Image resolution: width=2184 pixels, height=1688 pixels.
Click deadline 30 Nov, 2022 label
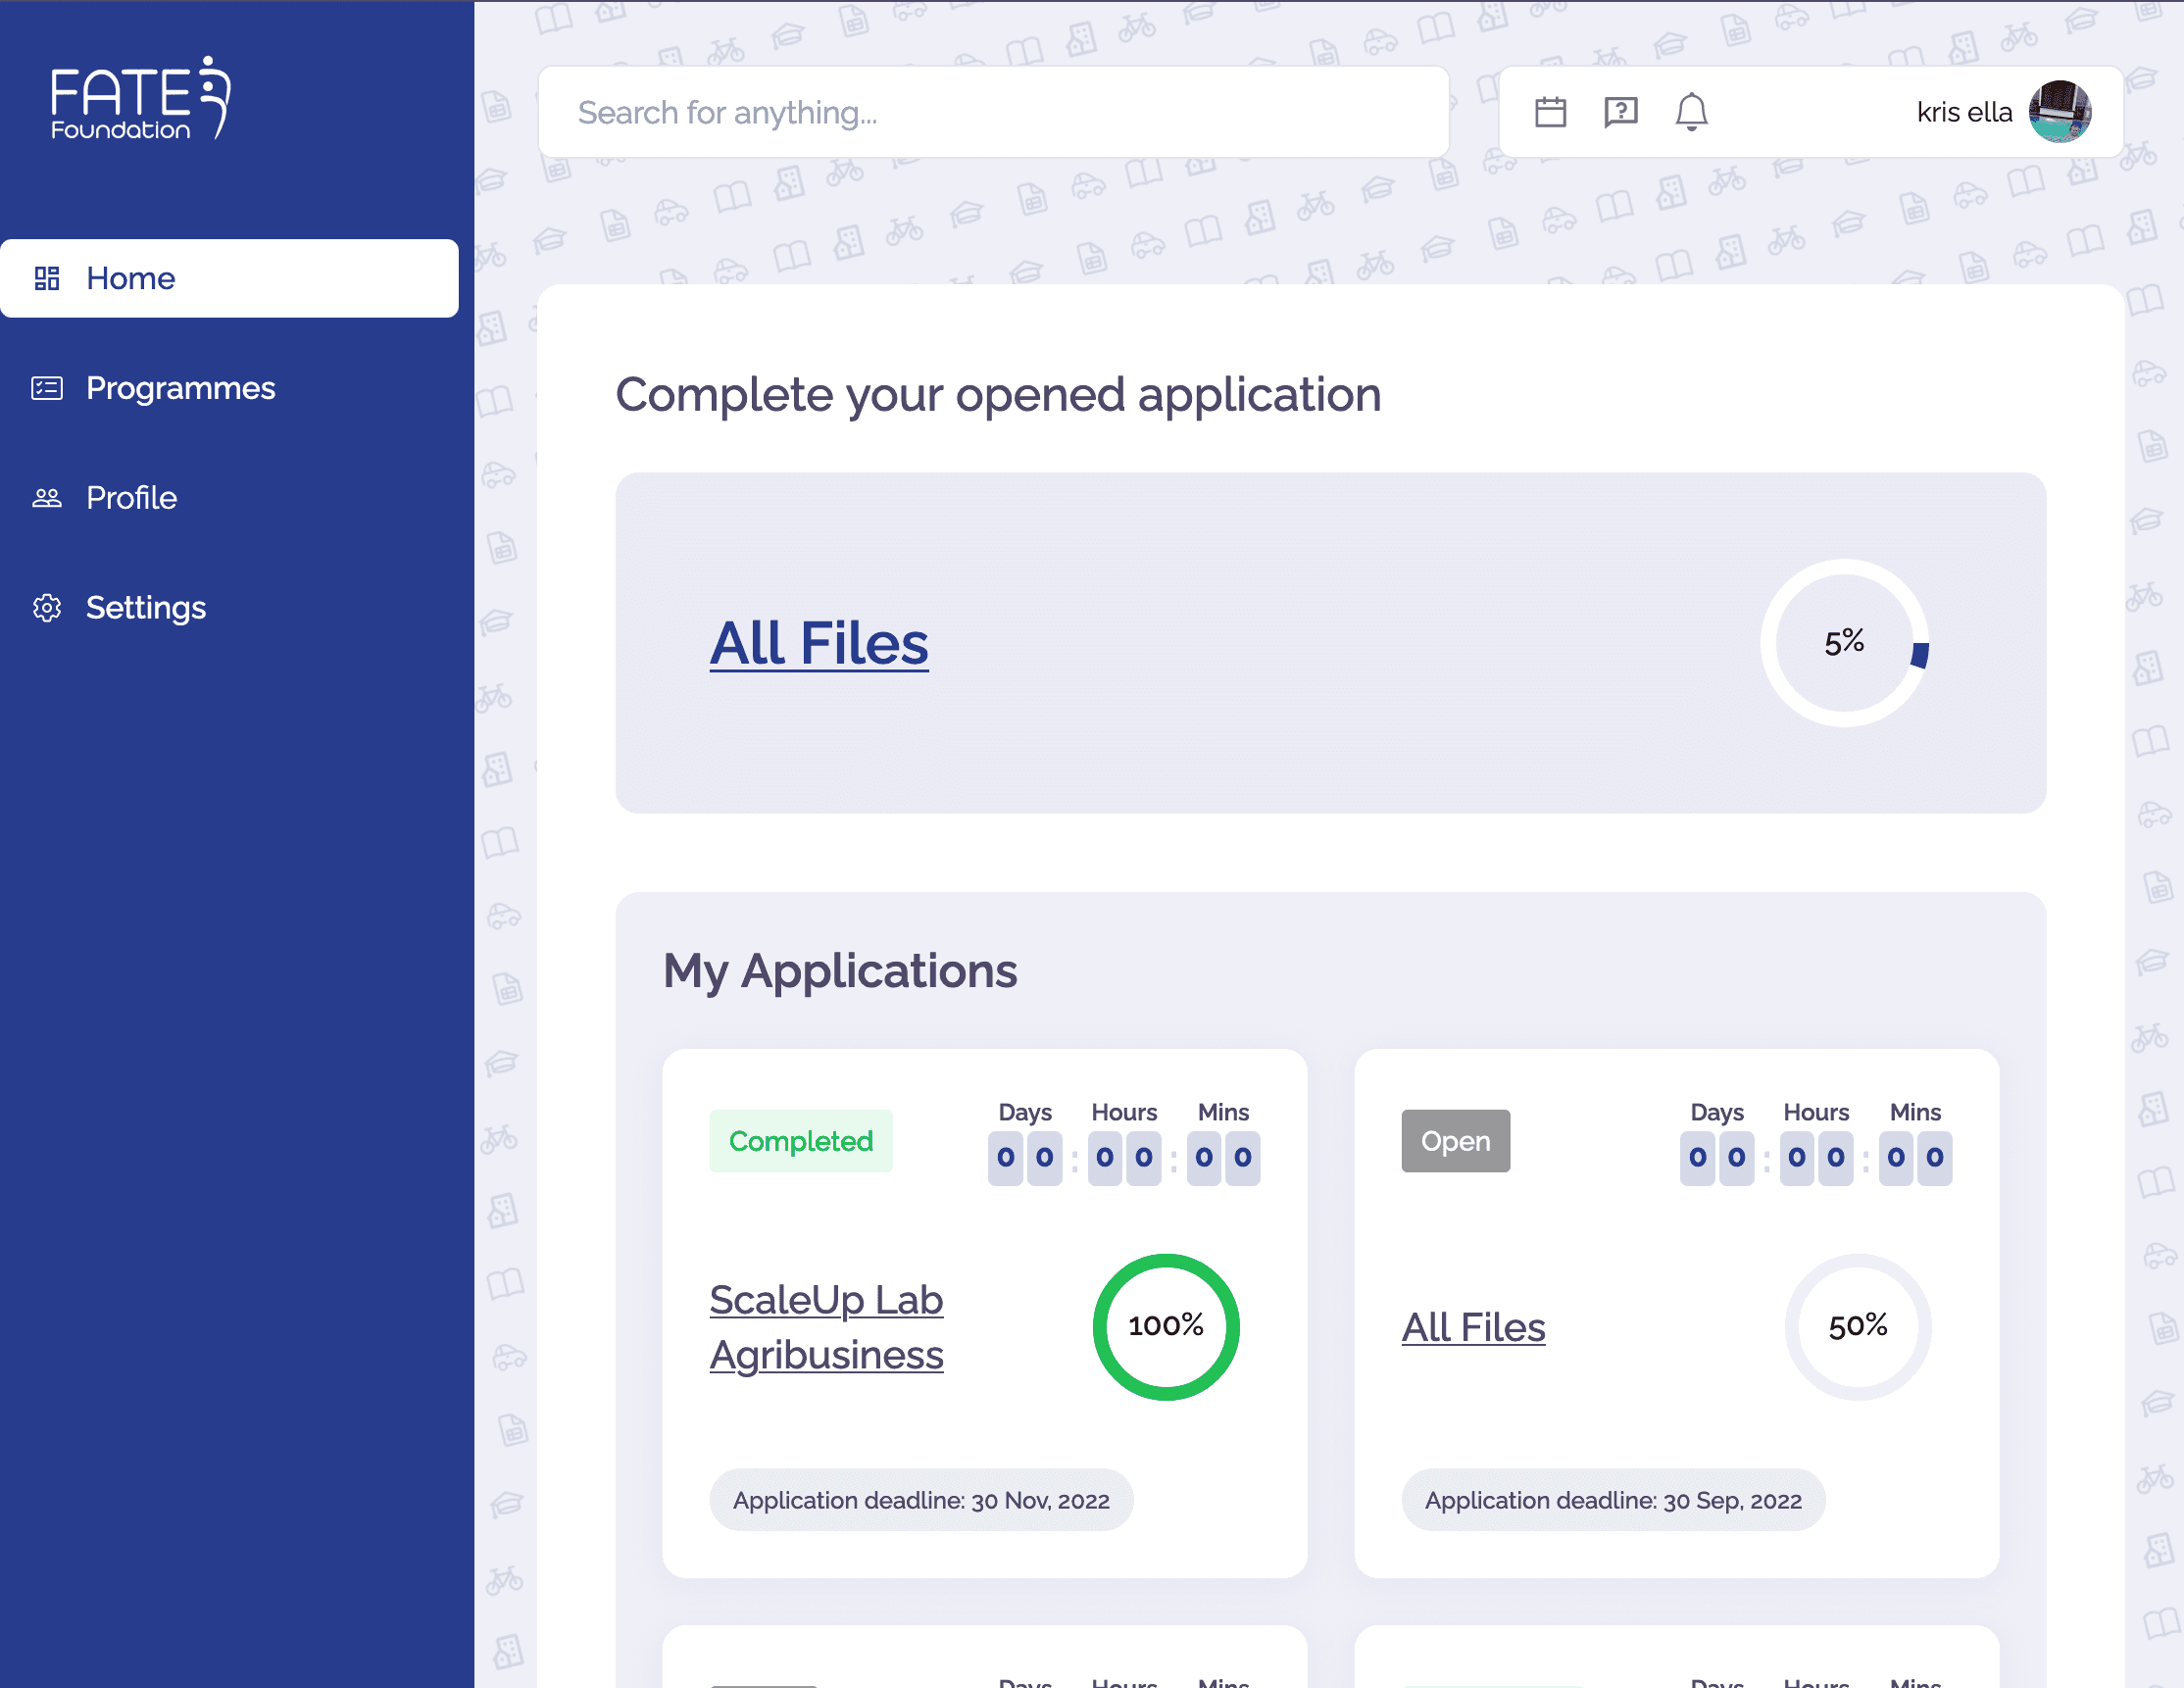921,1500
